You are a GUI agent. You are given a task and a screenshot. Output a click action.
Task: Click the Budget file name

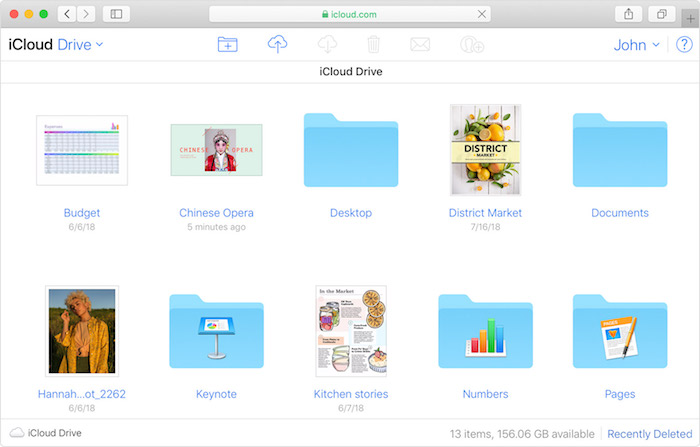coord(82,213)
